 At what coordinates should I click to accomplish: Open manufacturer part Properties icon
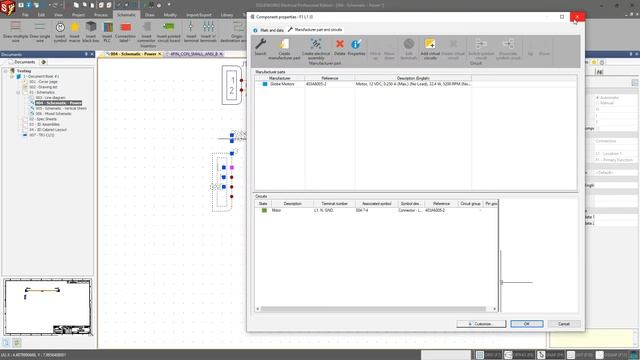(x=356, y=44)
